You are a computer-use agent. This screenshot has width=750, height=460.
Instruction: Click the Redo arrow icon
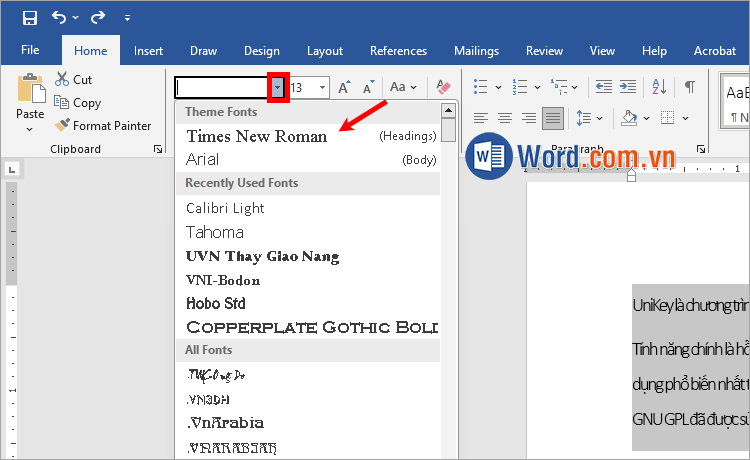coord(97,17)
